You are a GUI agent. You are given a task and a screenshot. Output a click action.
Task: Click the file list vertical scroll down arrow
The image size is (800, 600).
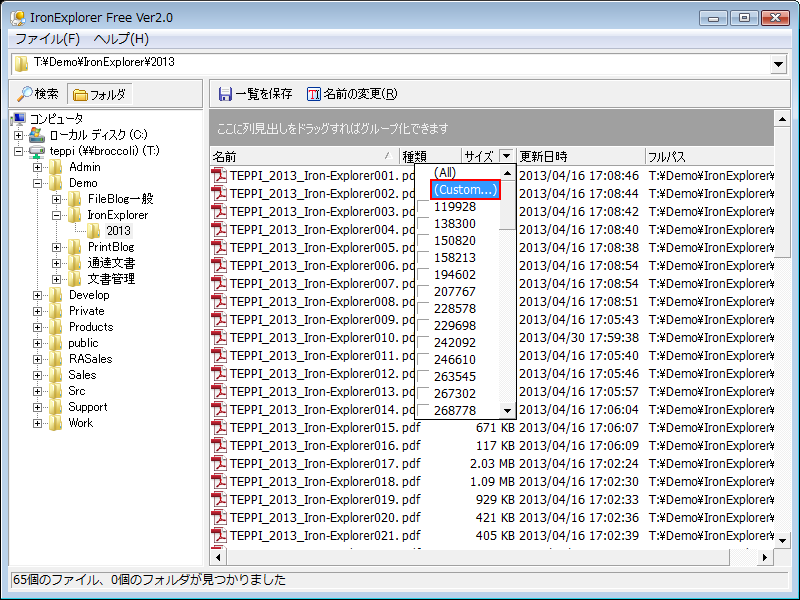tap(782, 539)
